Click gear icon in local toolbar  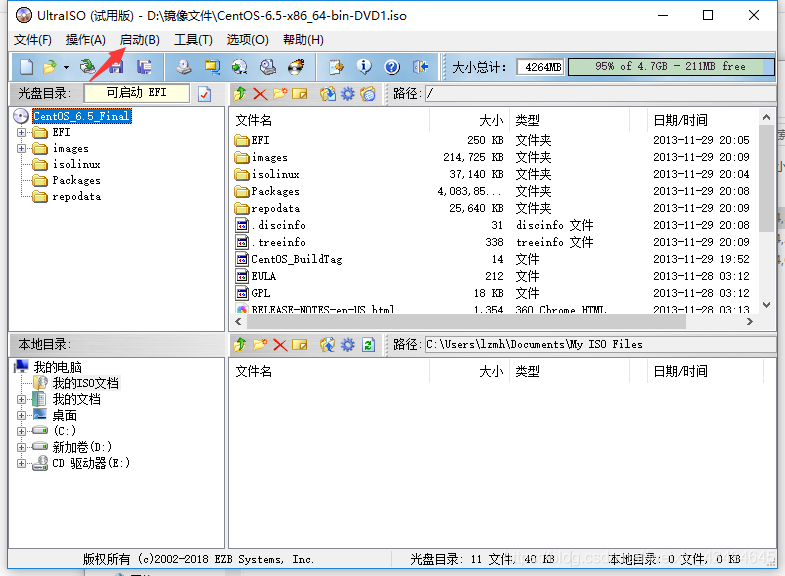pyautogui.click(x=347, y=345)
